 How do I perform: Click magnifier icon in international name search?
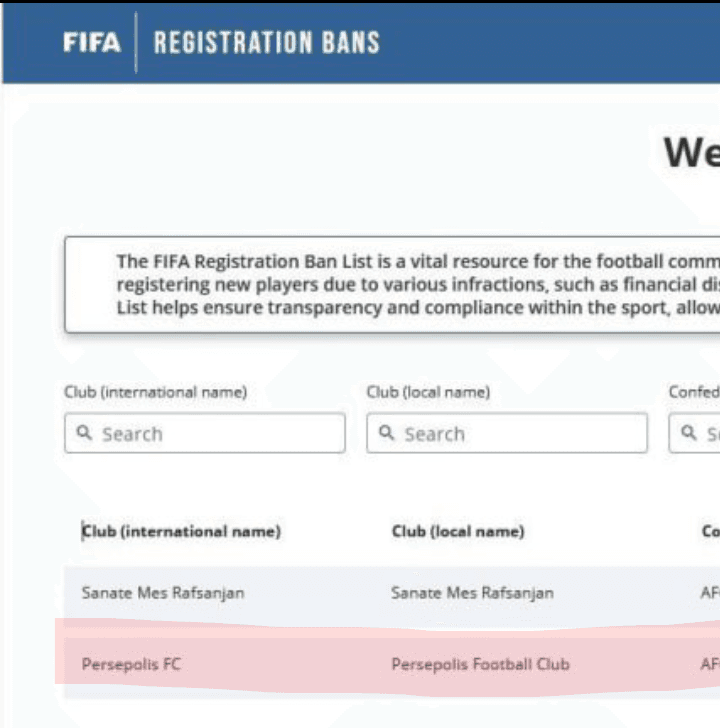(x=84, y=433)
